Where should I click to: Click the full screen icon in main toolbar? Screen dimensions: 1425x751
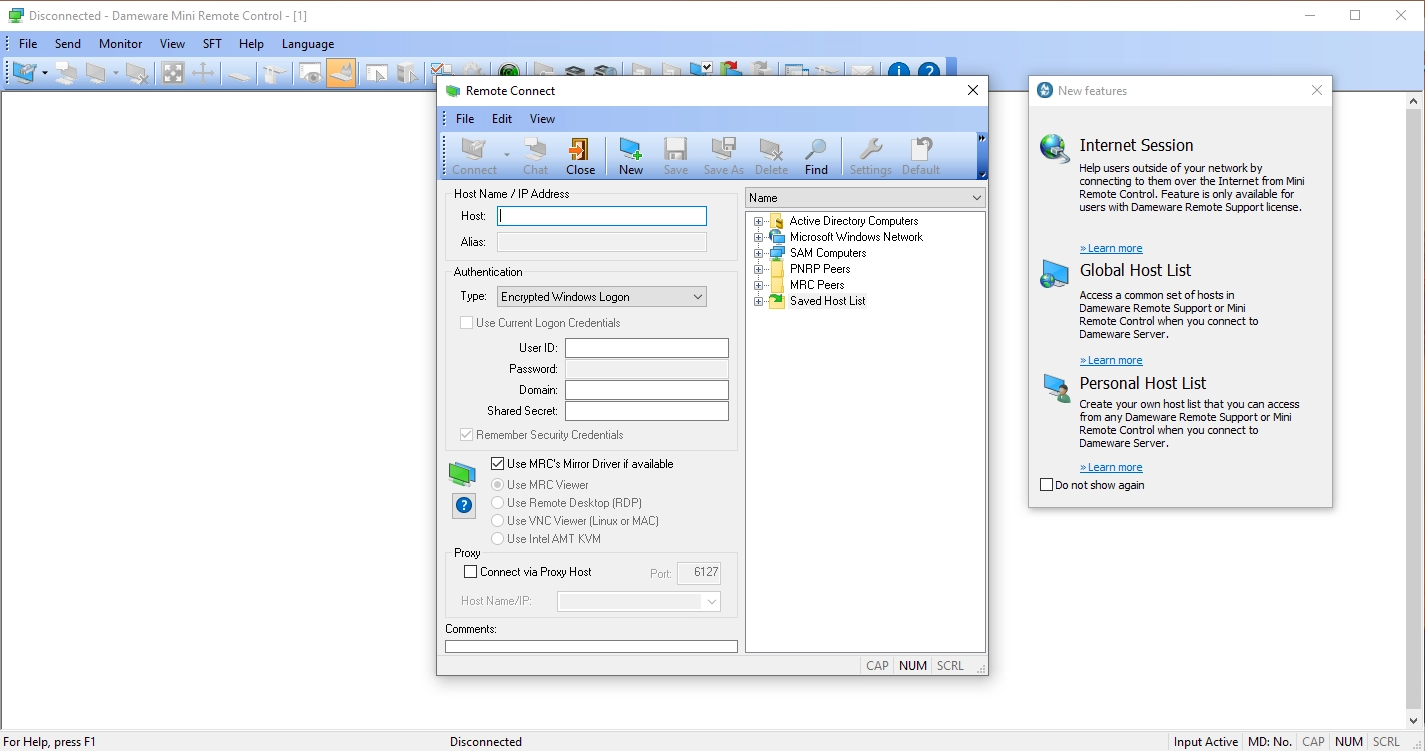pos(173,73)
